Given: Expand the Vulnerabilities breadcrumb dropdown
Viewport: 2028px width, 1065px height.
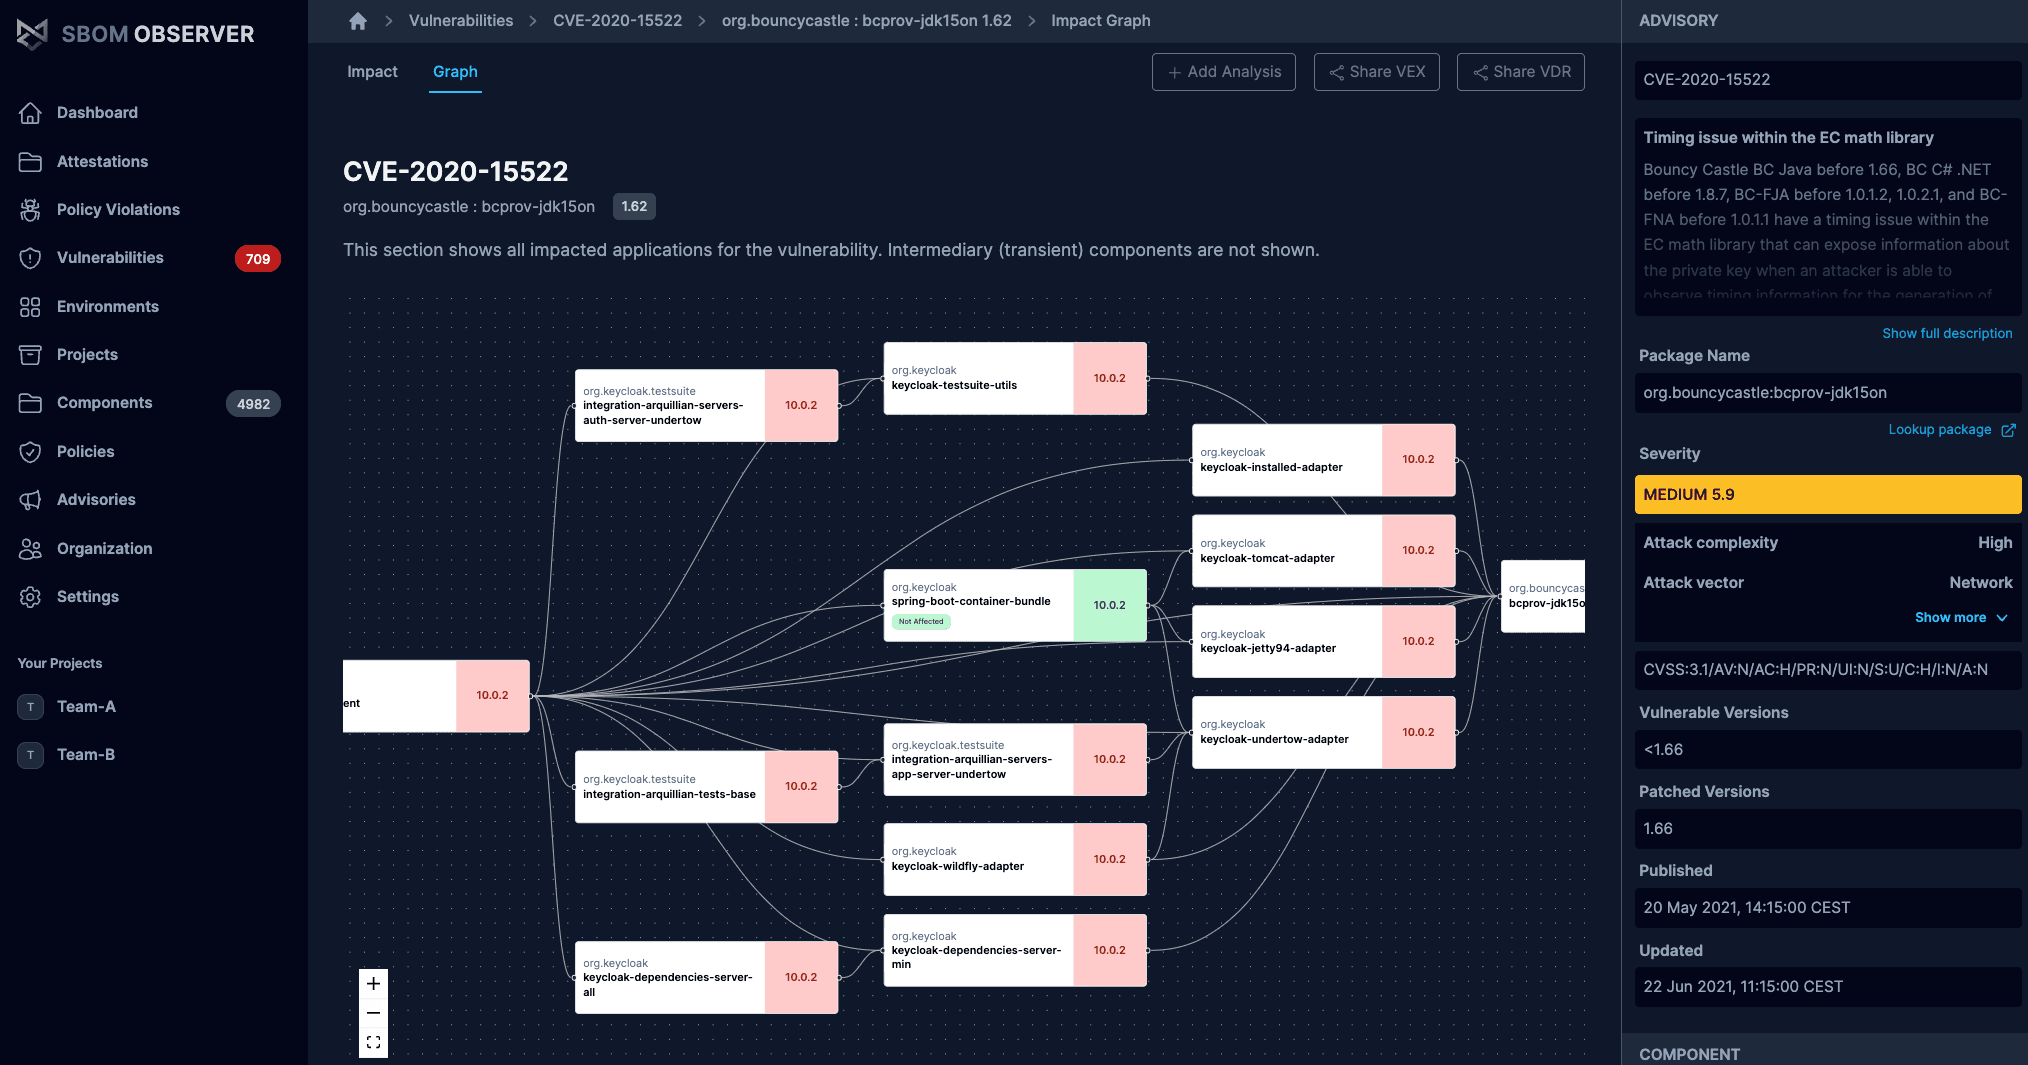Looking at the screenshot, I should click(x=460, y=20).
